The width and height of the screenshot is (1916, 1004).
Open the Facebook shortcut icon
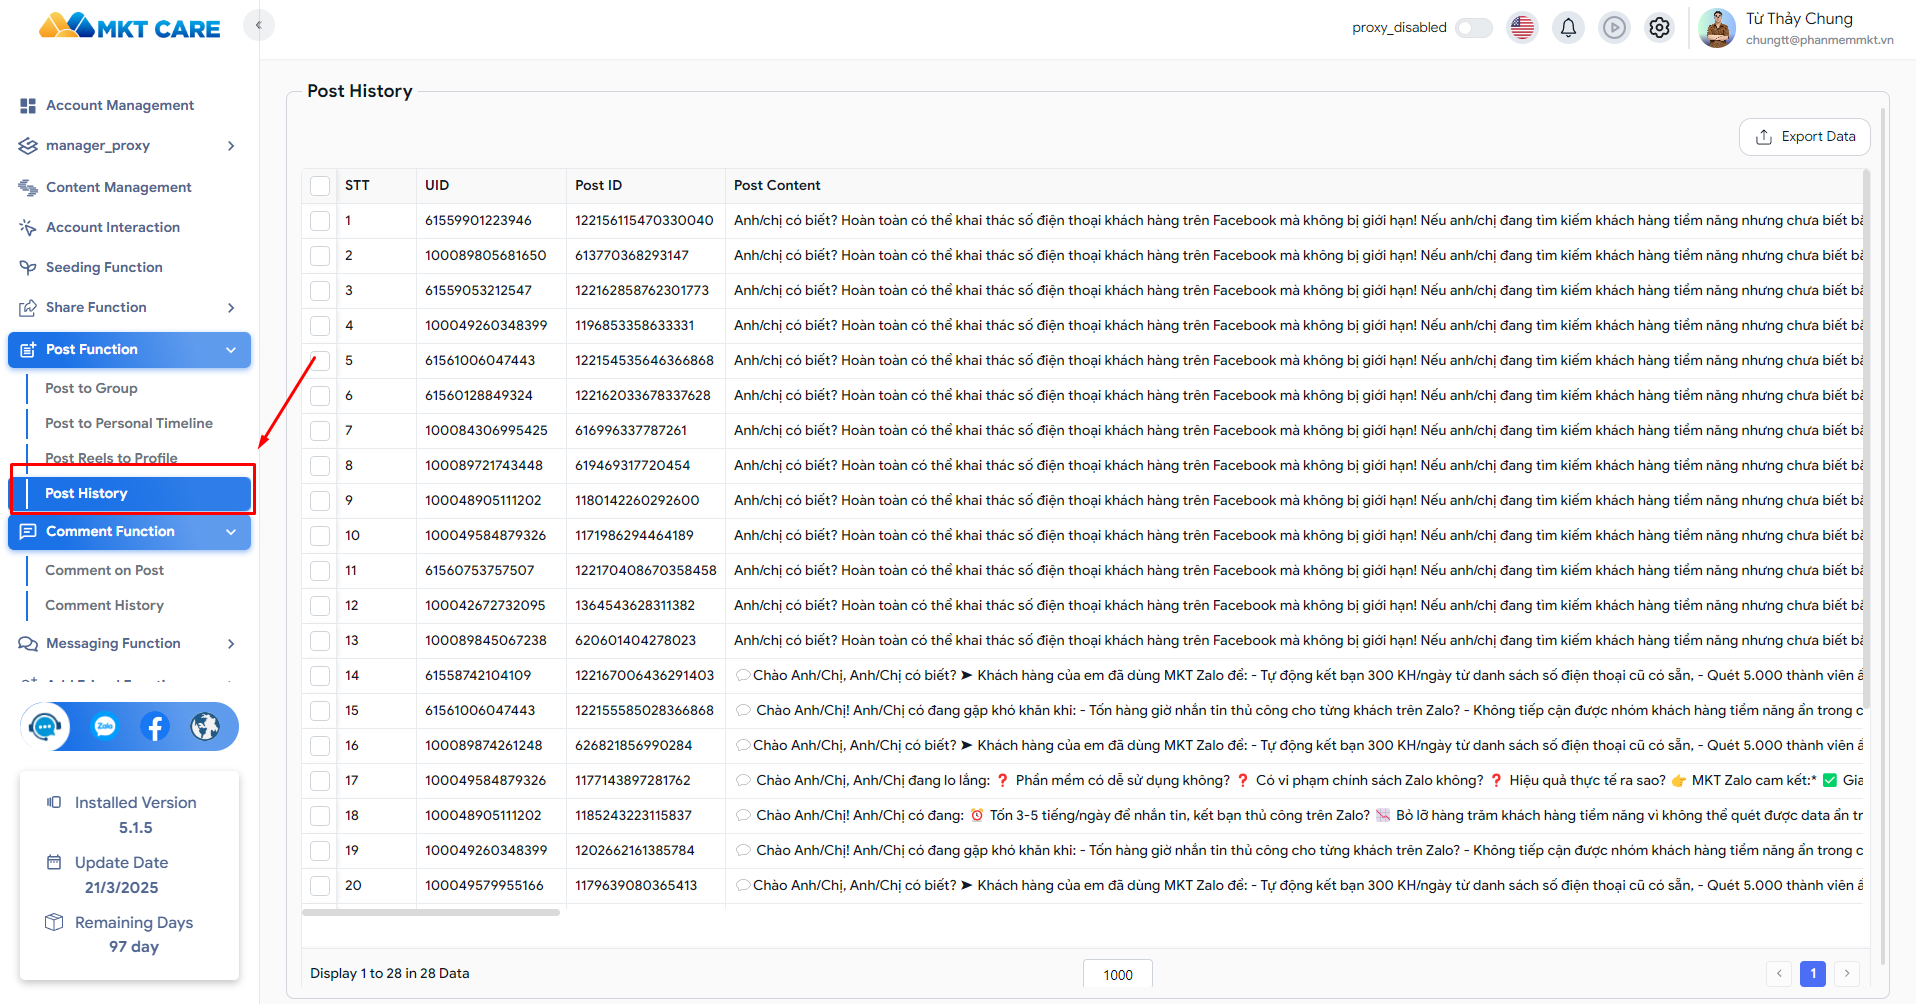[x=155, y=726]
